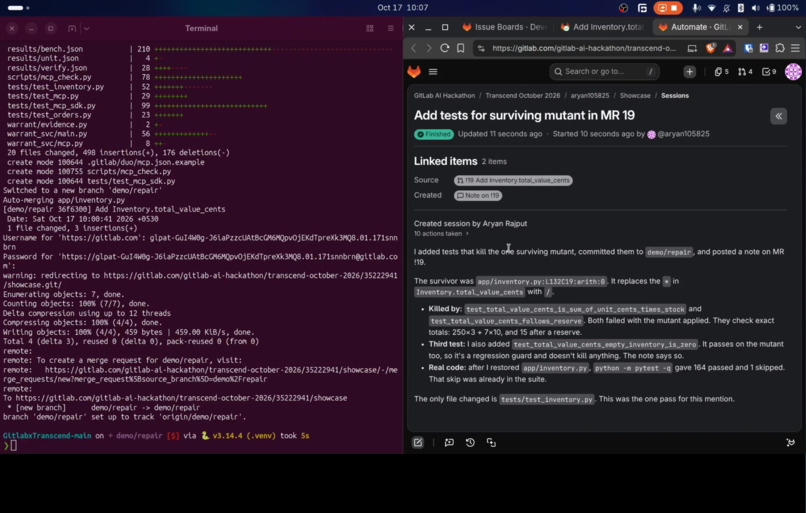
Task: View site settings icon in address bar
Action: tap(481, 48)
